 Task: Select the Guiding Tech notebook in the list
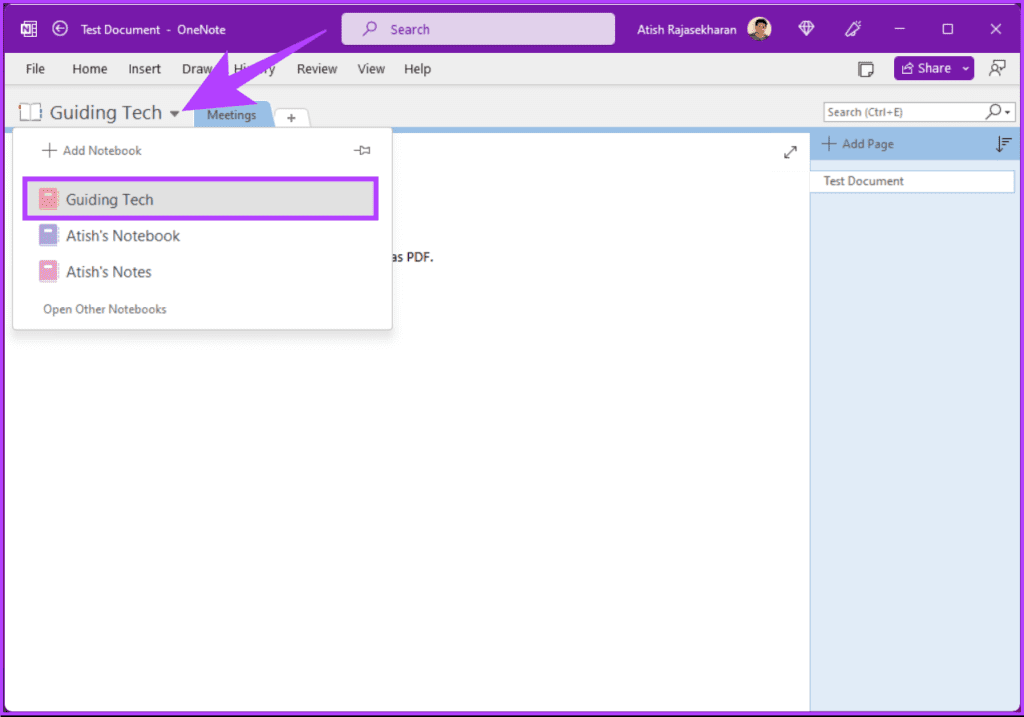[200, 199]
